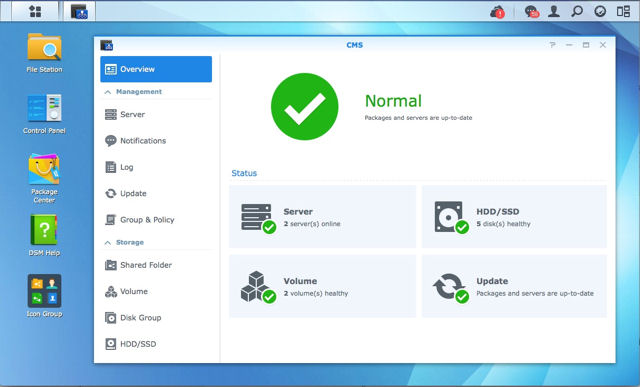Click '2 server(s) online' text
640x387 pixels.
tap(312, 224)
